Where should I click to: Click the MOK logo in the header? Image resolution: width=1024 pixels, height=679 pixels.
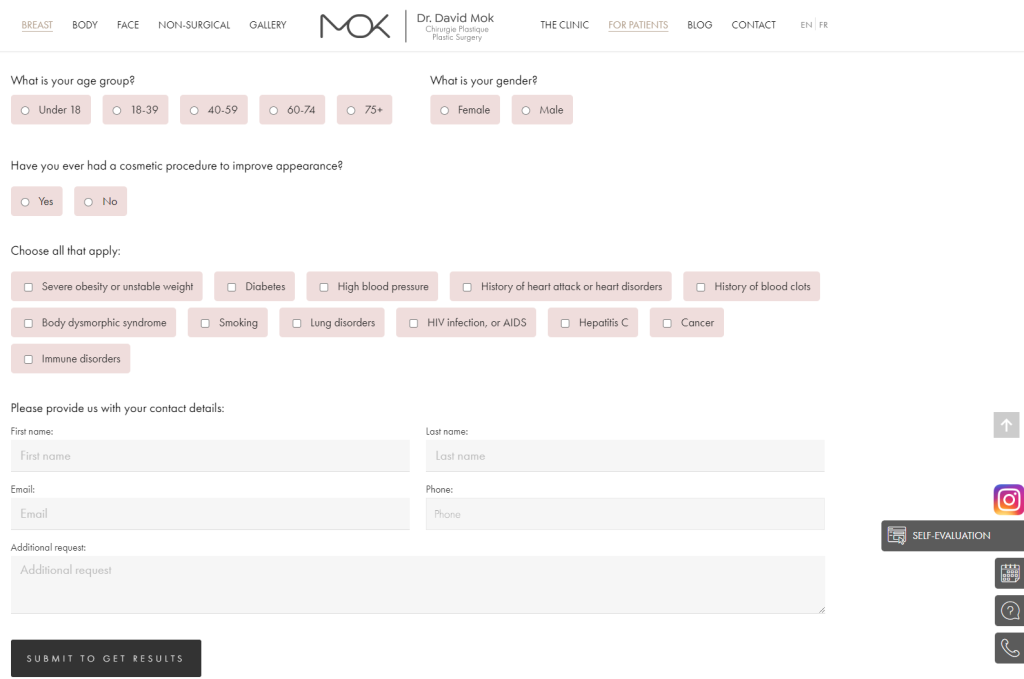(x=355, y=26)
